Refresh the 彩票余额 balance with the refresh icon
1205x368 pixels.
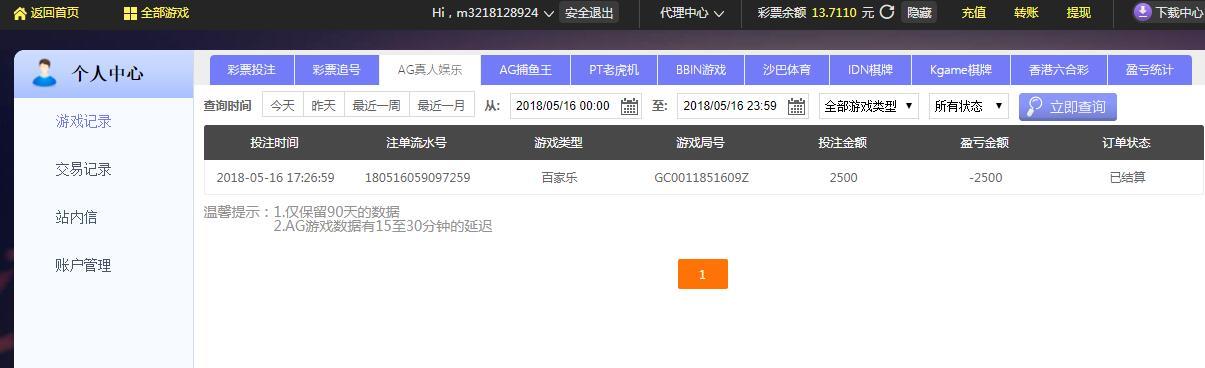point(887,12)
